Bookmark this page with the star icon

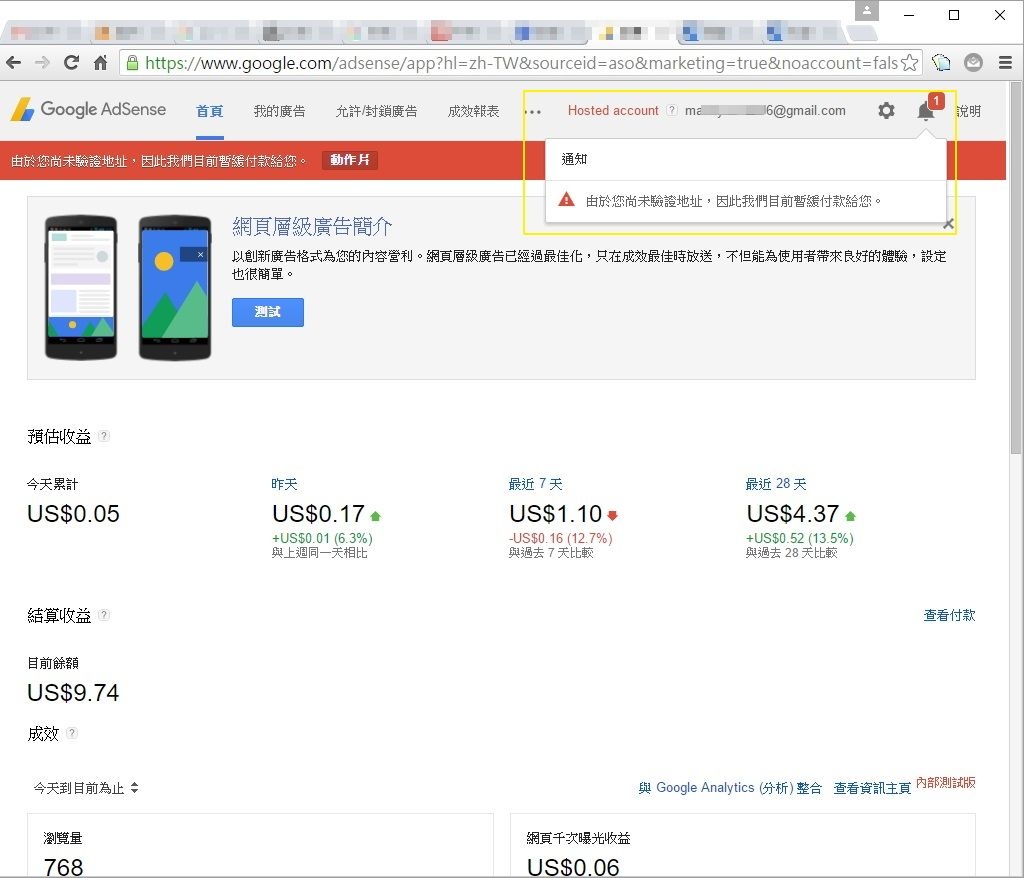tap(909, 63)
